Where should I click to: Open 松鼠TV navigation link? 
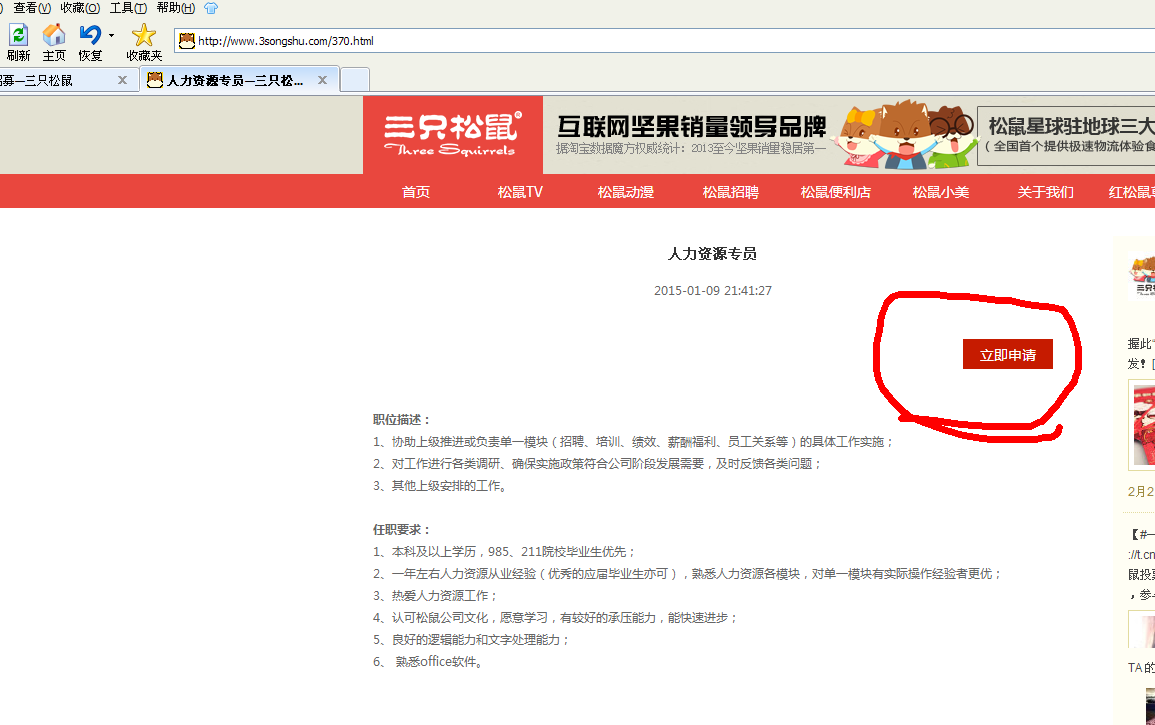point(520,192)
